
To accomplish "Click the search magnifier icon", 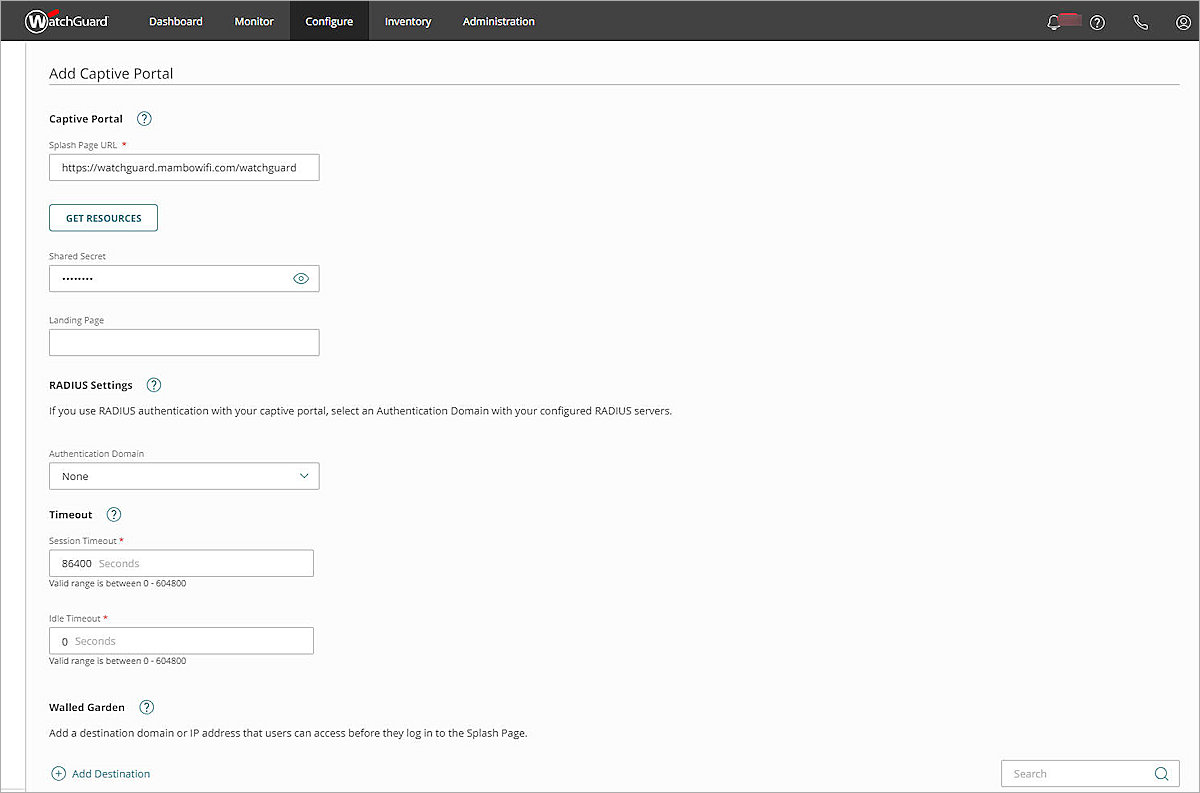I will coord(1161,773).
